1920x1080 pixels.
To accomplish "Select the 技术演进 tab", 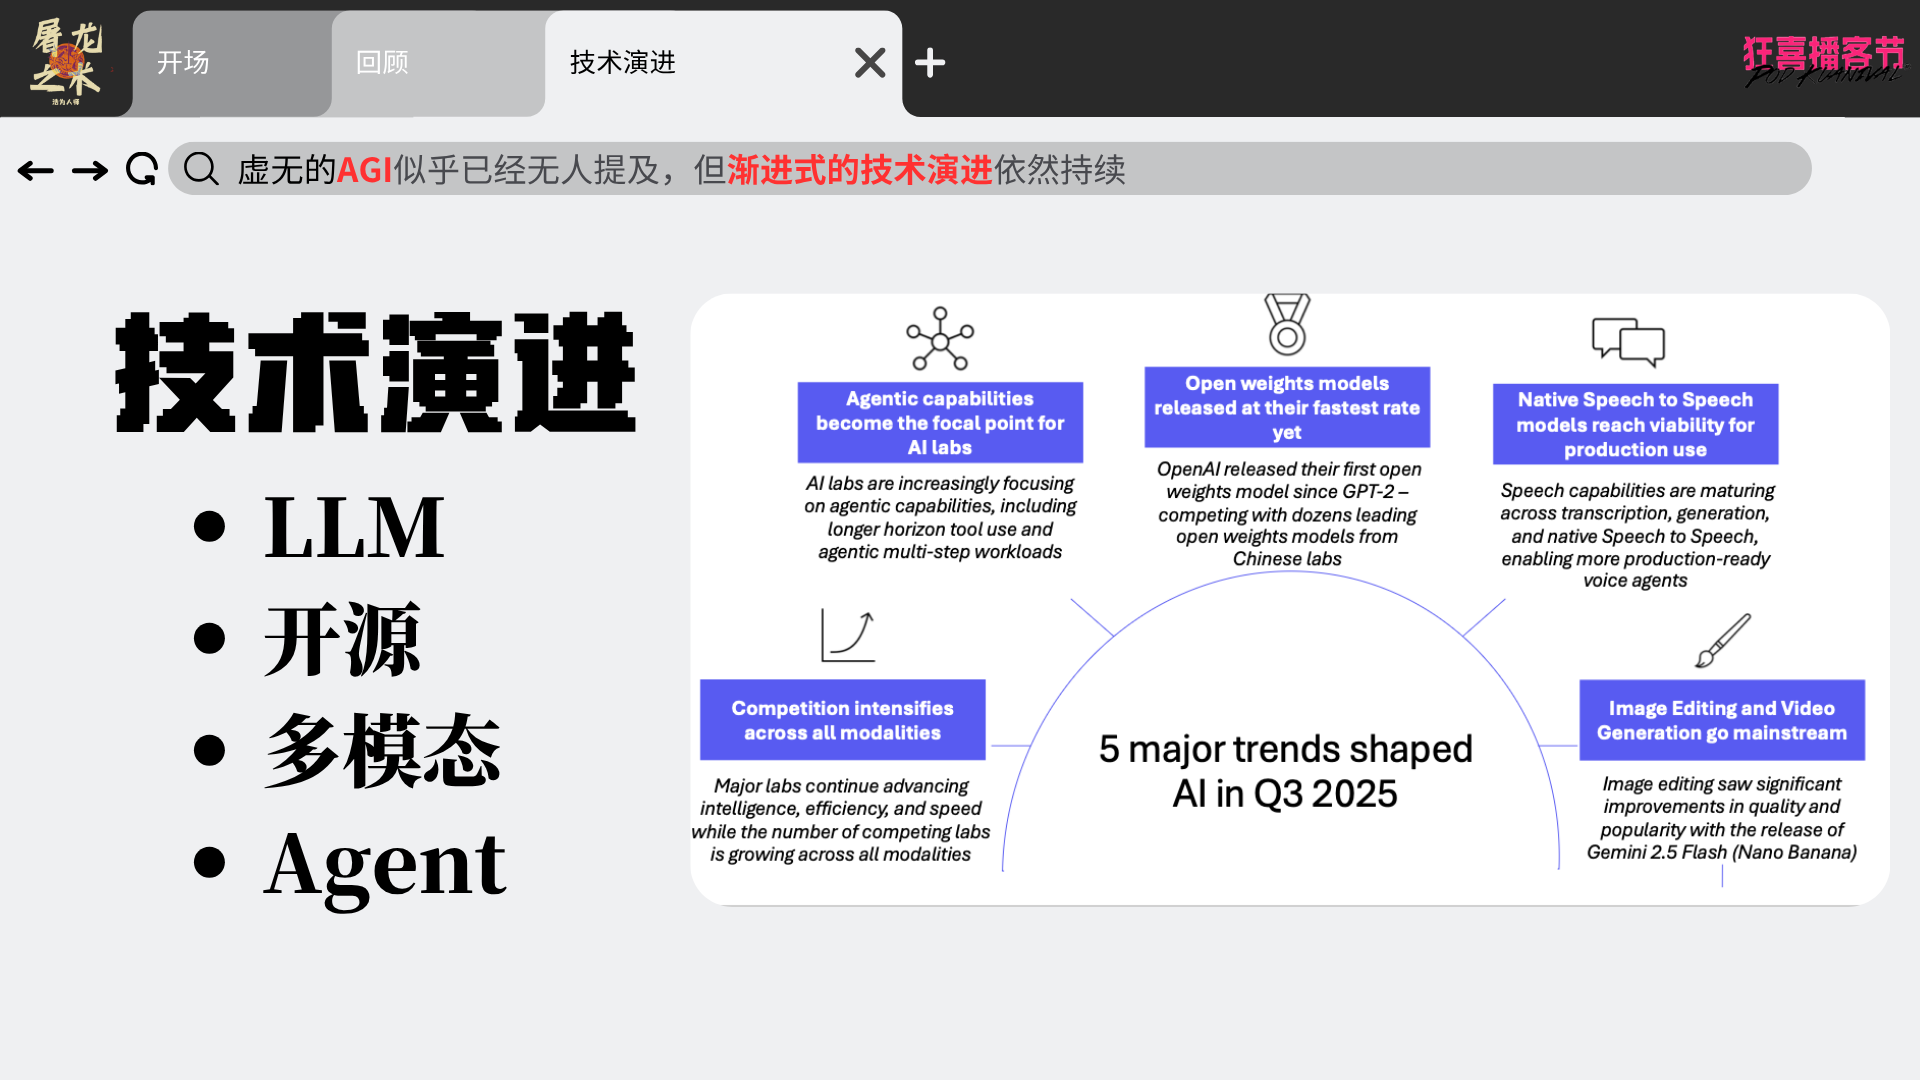I will click(680, 63).
